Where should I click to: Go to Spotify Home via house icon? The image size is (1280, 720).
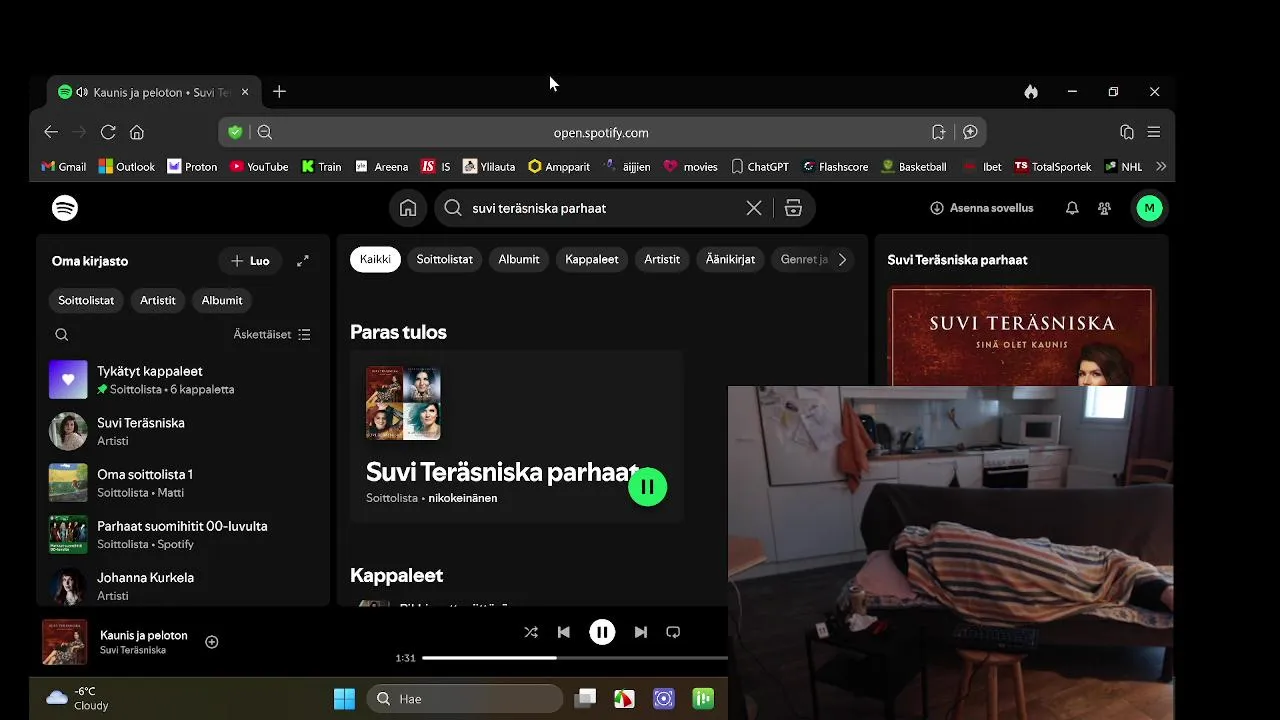408,208
